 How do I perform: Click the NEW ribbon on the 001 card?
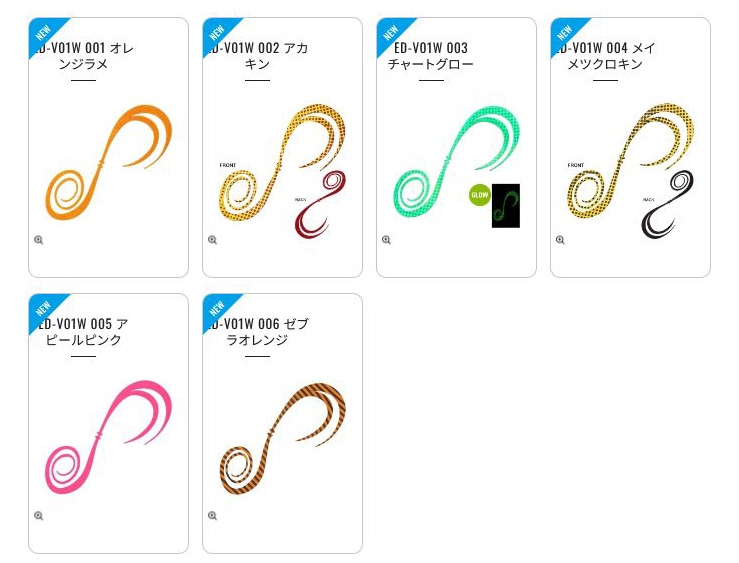pyautogui.click(x=45, y=33)
